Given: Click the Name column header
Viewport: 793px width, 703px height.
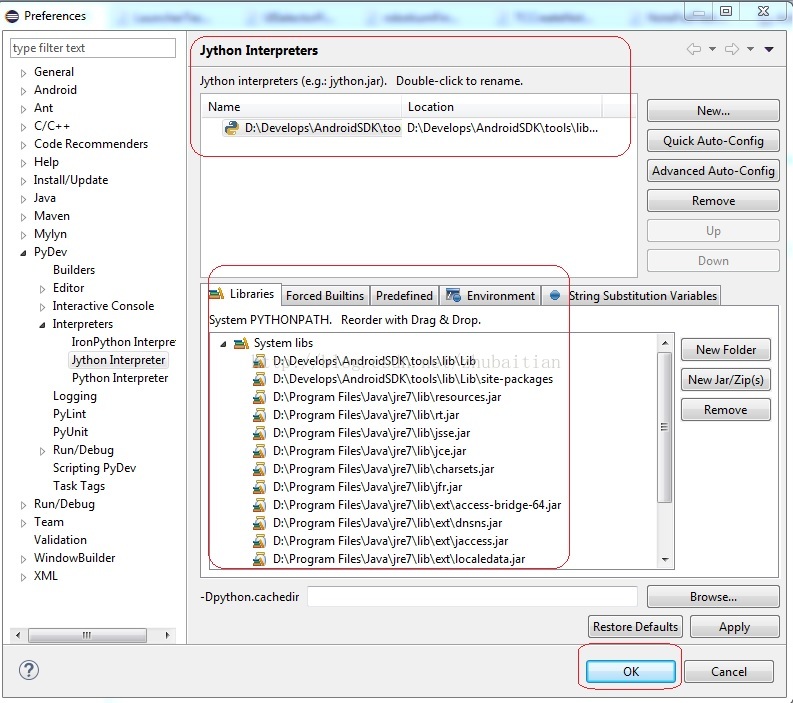Looking at the screenshot, I should 302,107.
